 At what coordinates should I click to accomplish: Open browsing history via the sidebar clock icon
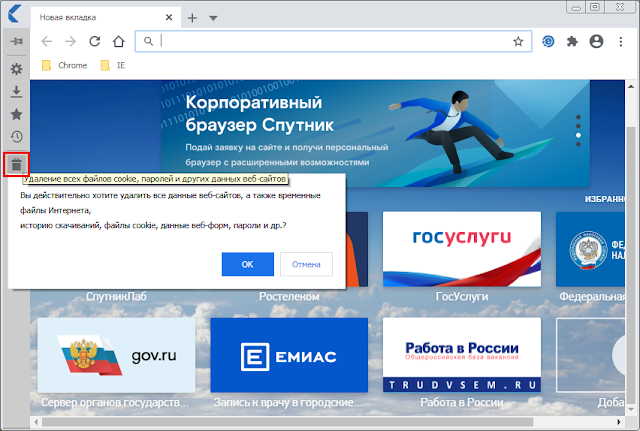coord(16,137)
